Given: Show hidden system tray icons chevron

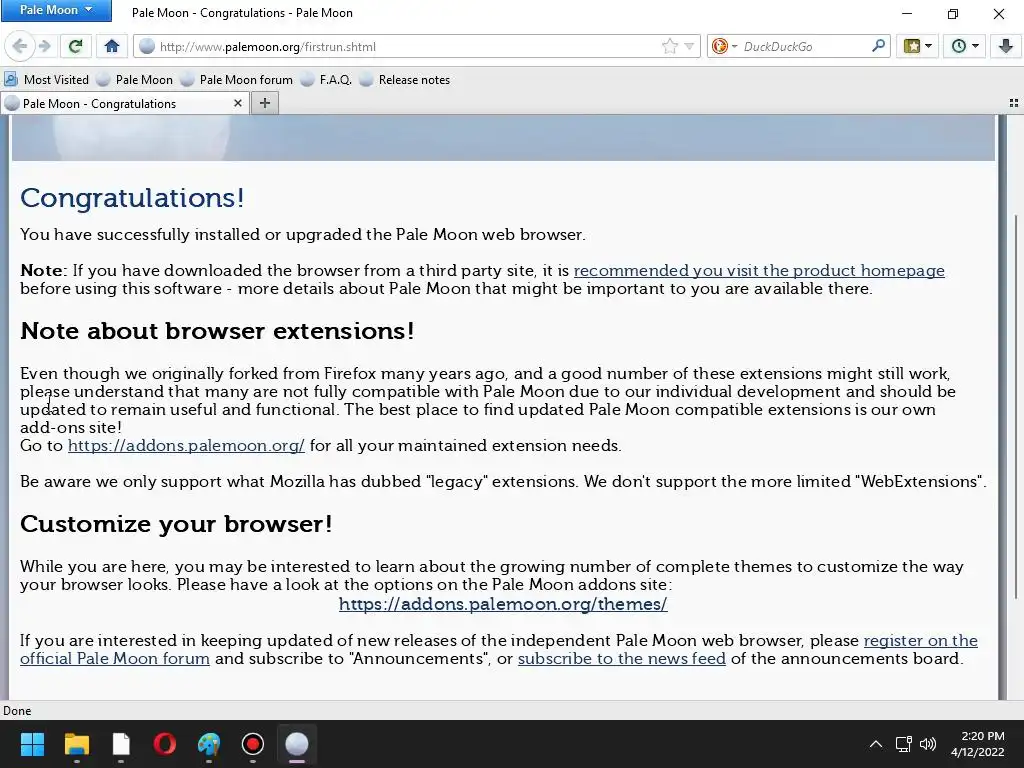Looking at the screenshot, I should coord(876,744).
